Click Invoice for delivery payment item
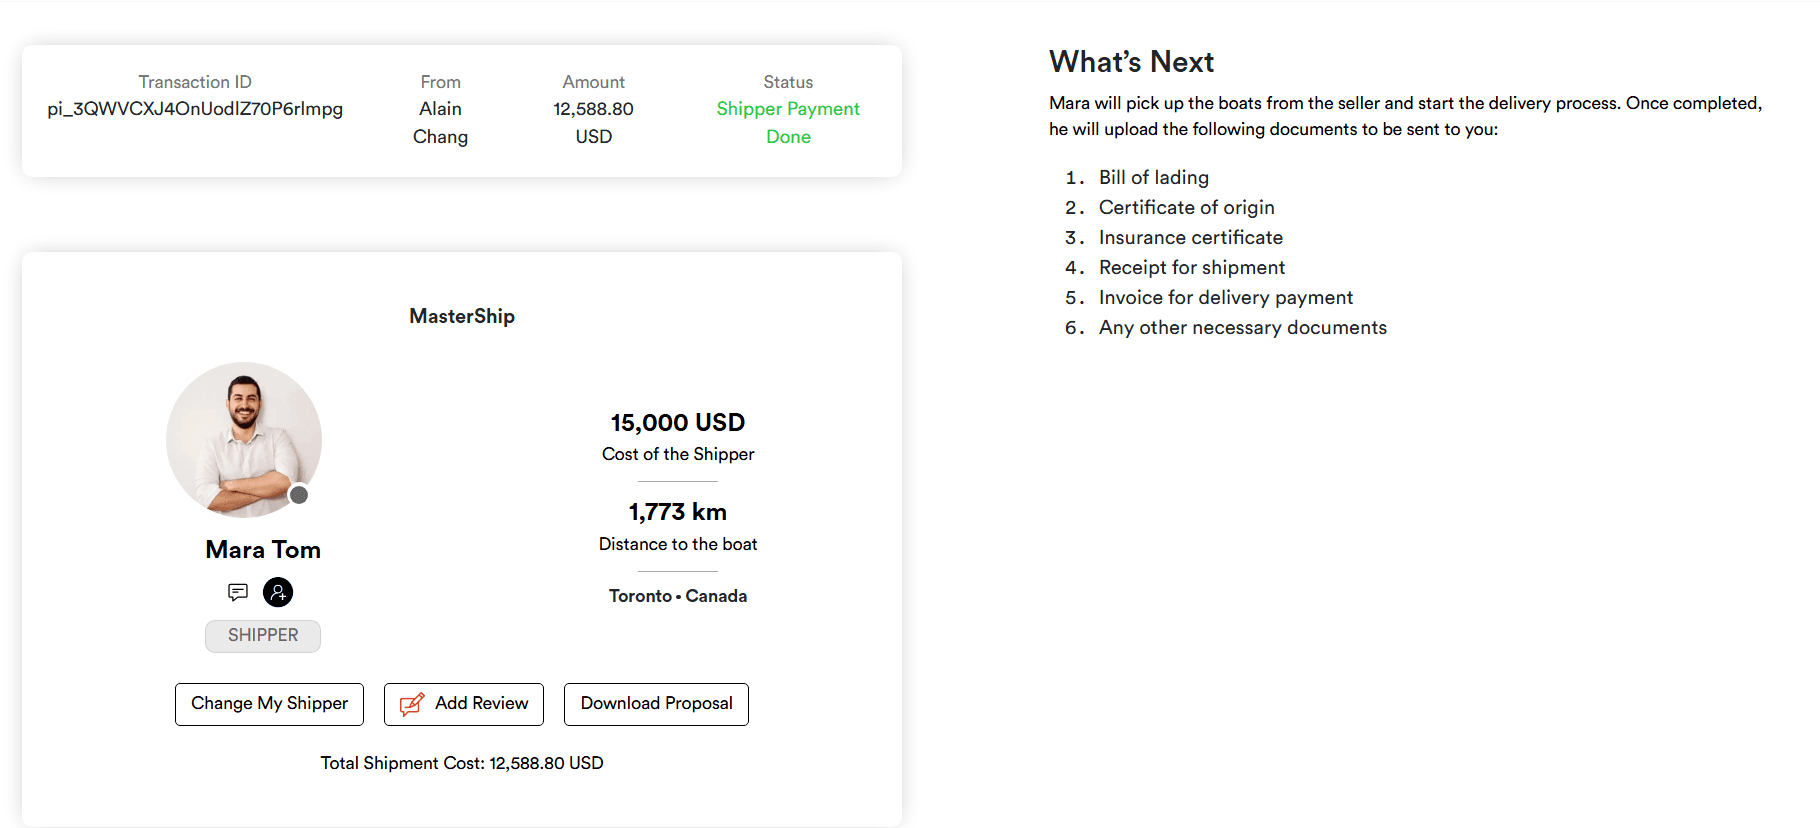The width and height of the screenshot is (1820, 828). pos(1225,298)
